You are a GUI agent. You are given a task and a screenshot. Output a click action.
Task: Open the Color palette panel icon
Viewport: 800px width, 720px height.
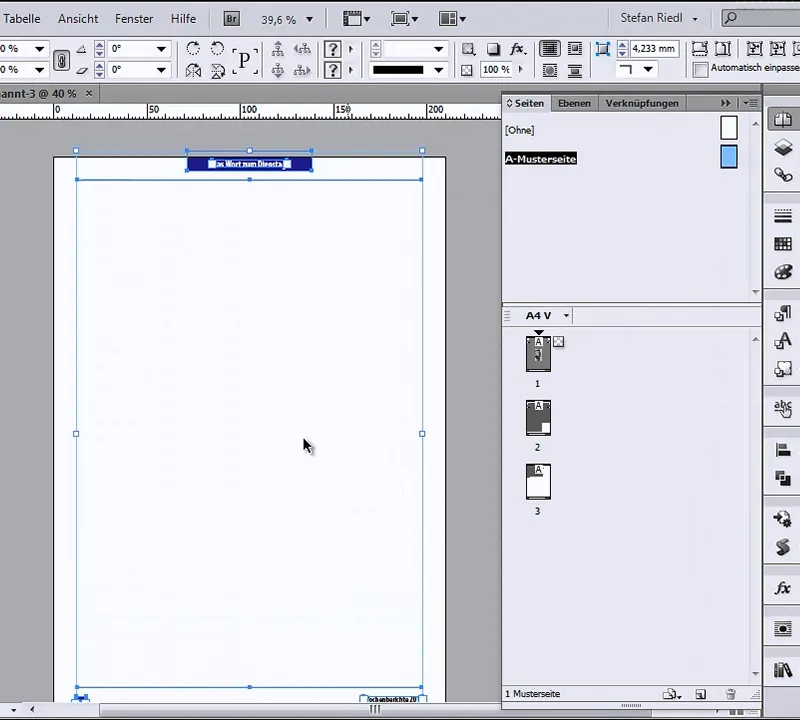[783, 271]
